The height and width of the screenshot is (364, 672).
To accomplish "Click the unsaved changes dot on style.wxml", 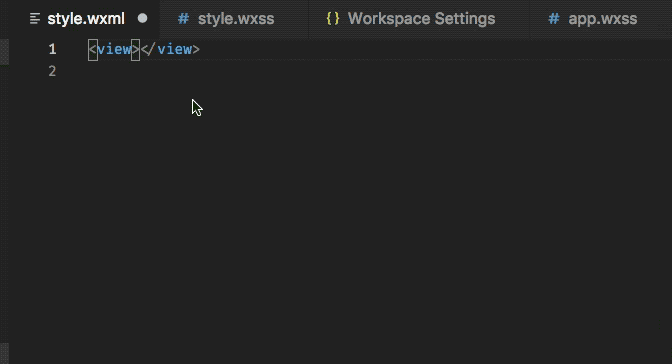I will (x=142, y=18).
